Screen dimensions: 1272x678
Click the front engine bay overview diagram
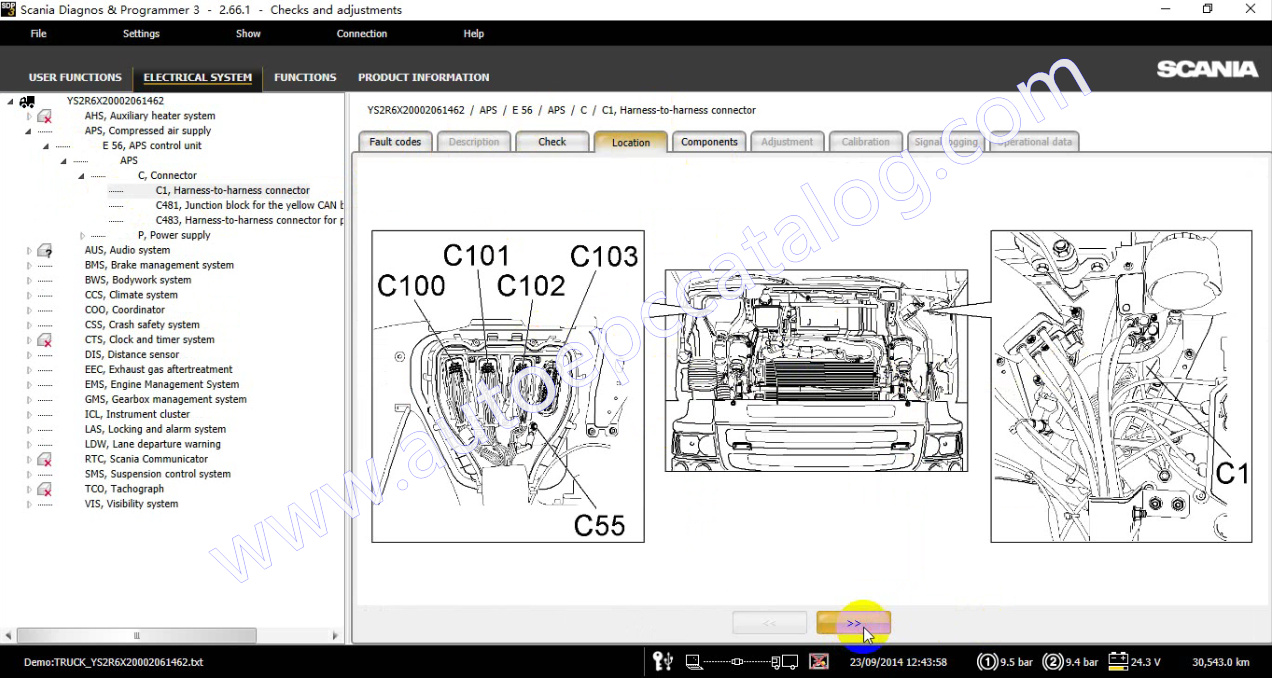[816, 370]
